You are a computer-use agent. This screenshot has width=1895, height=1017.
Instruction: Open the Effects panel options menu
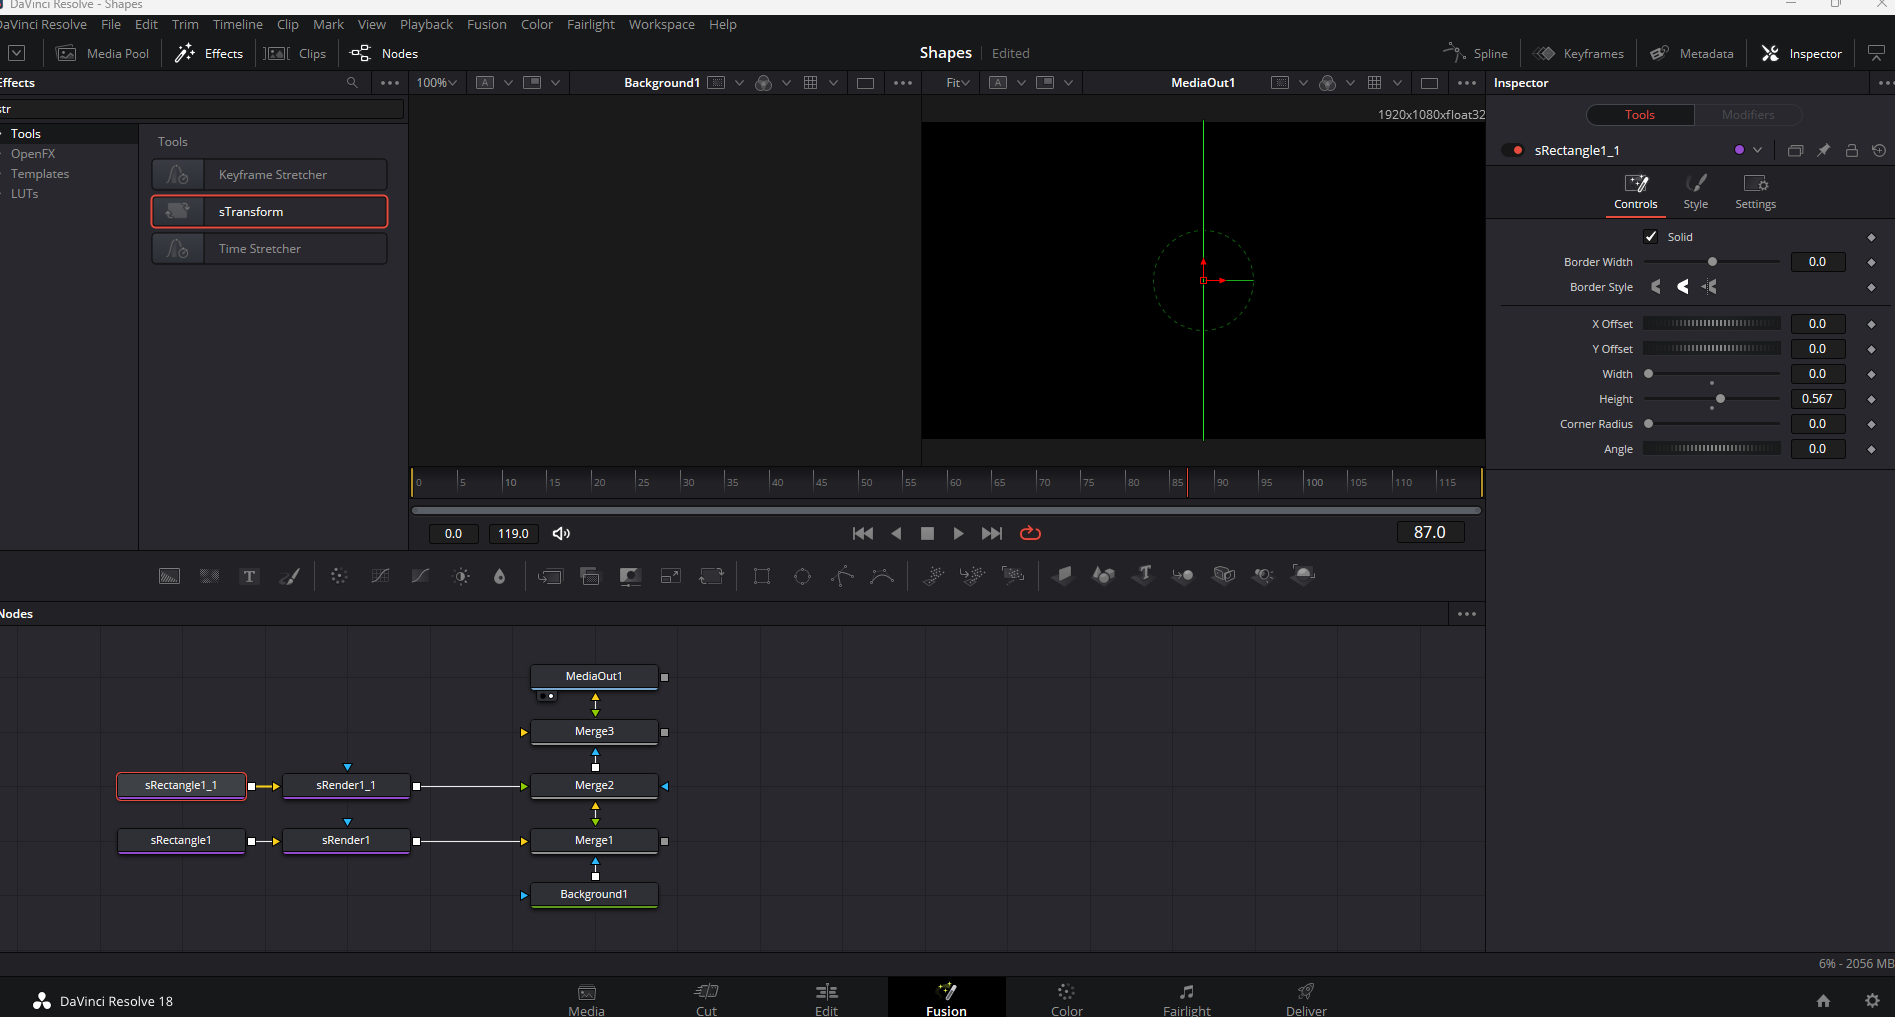390,83
